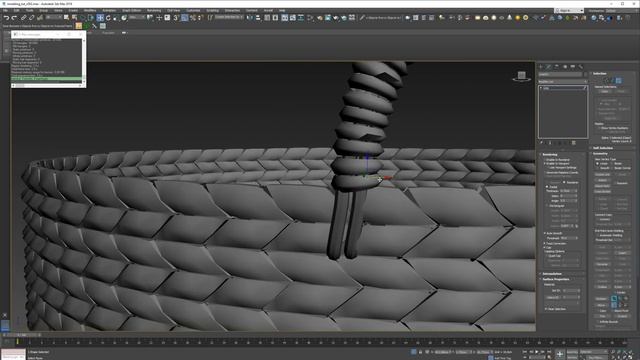Toggle the Percent Snap button
The width and height of the screenshot is (640, 360).
click(x=193, y=18)
